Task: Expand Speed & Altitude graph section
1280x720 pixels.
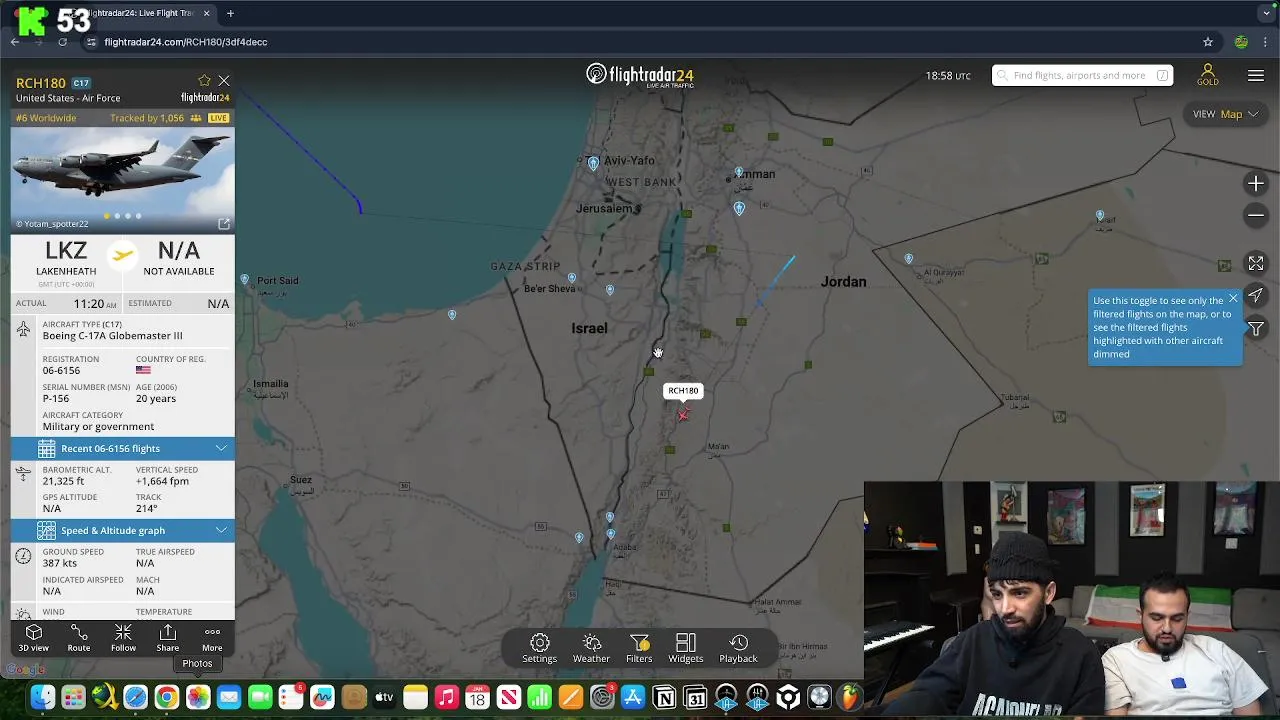Action: (x=123, y=530)
